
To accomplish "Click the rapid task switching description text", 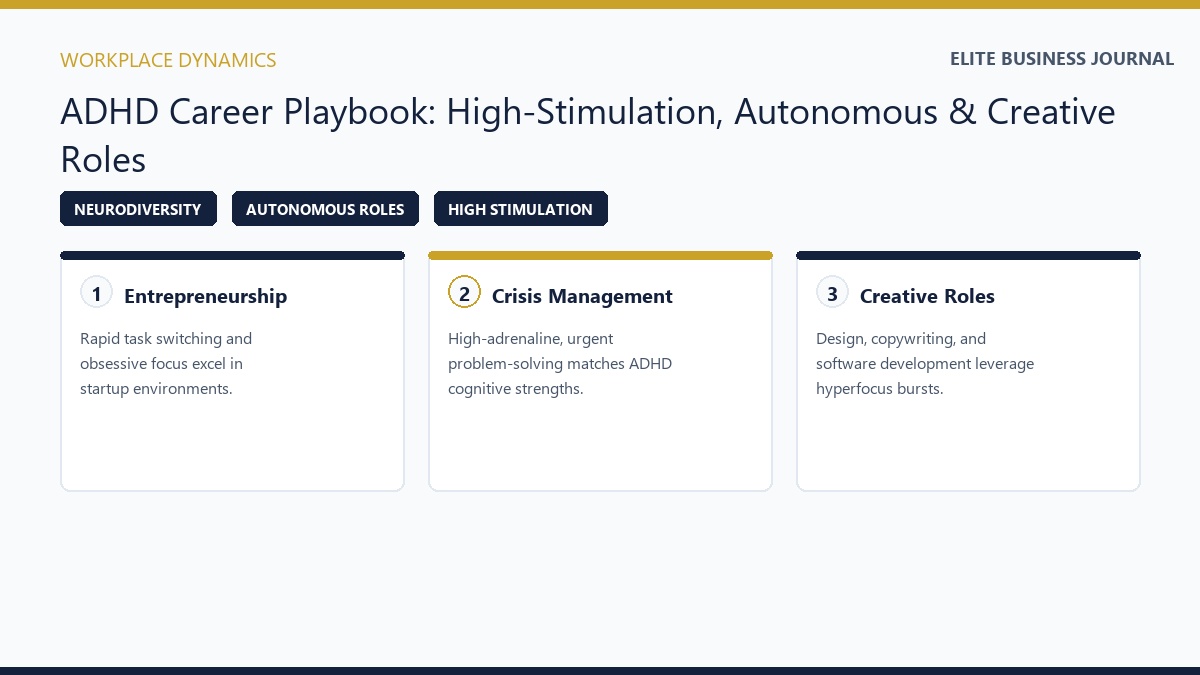I will [x=166, y=363].
